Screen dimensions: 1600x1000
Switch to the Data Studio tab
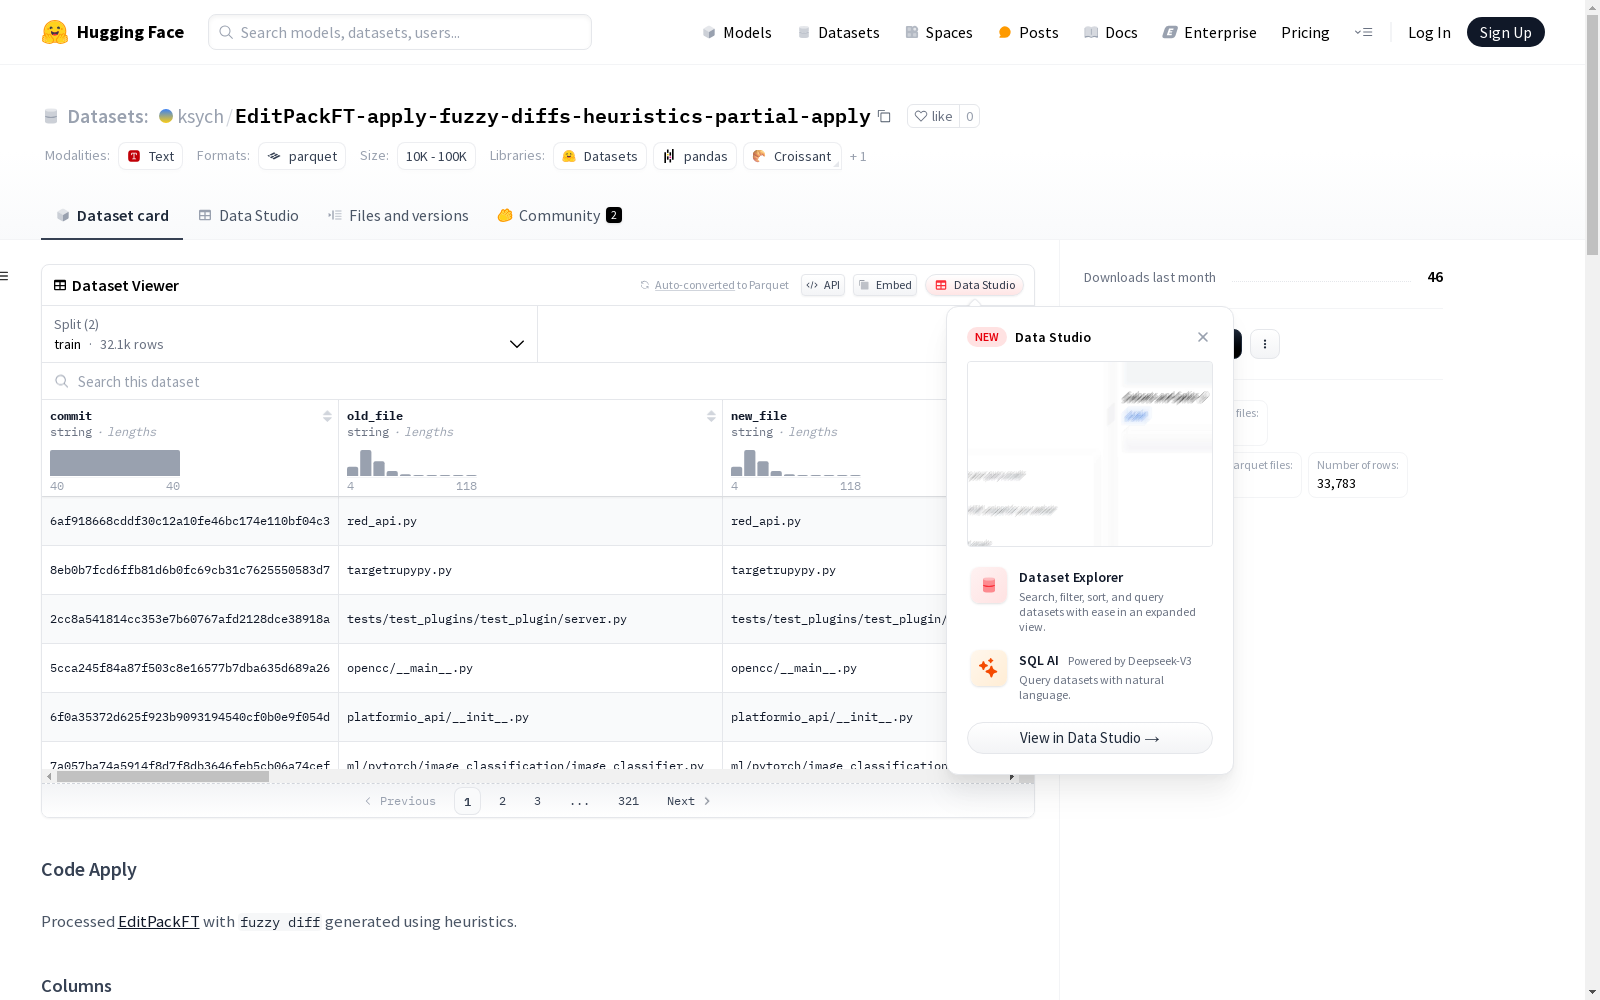249,216
